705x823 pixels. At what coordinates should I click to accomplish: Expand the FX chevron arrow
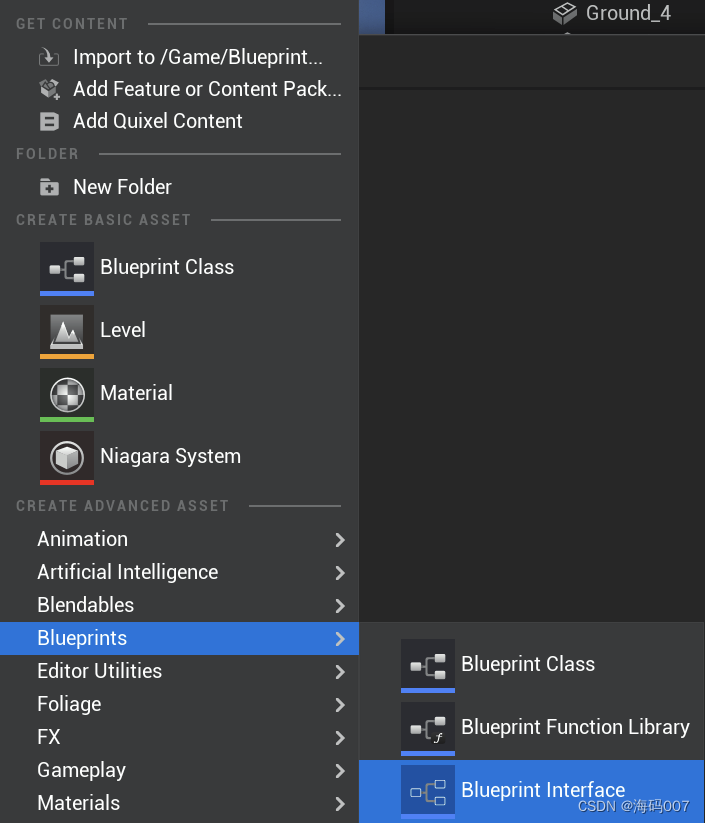click(340, 738)
